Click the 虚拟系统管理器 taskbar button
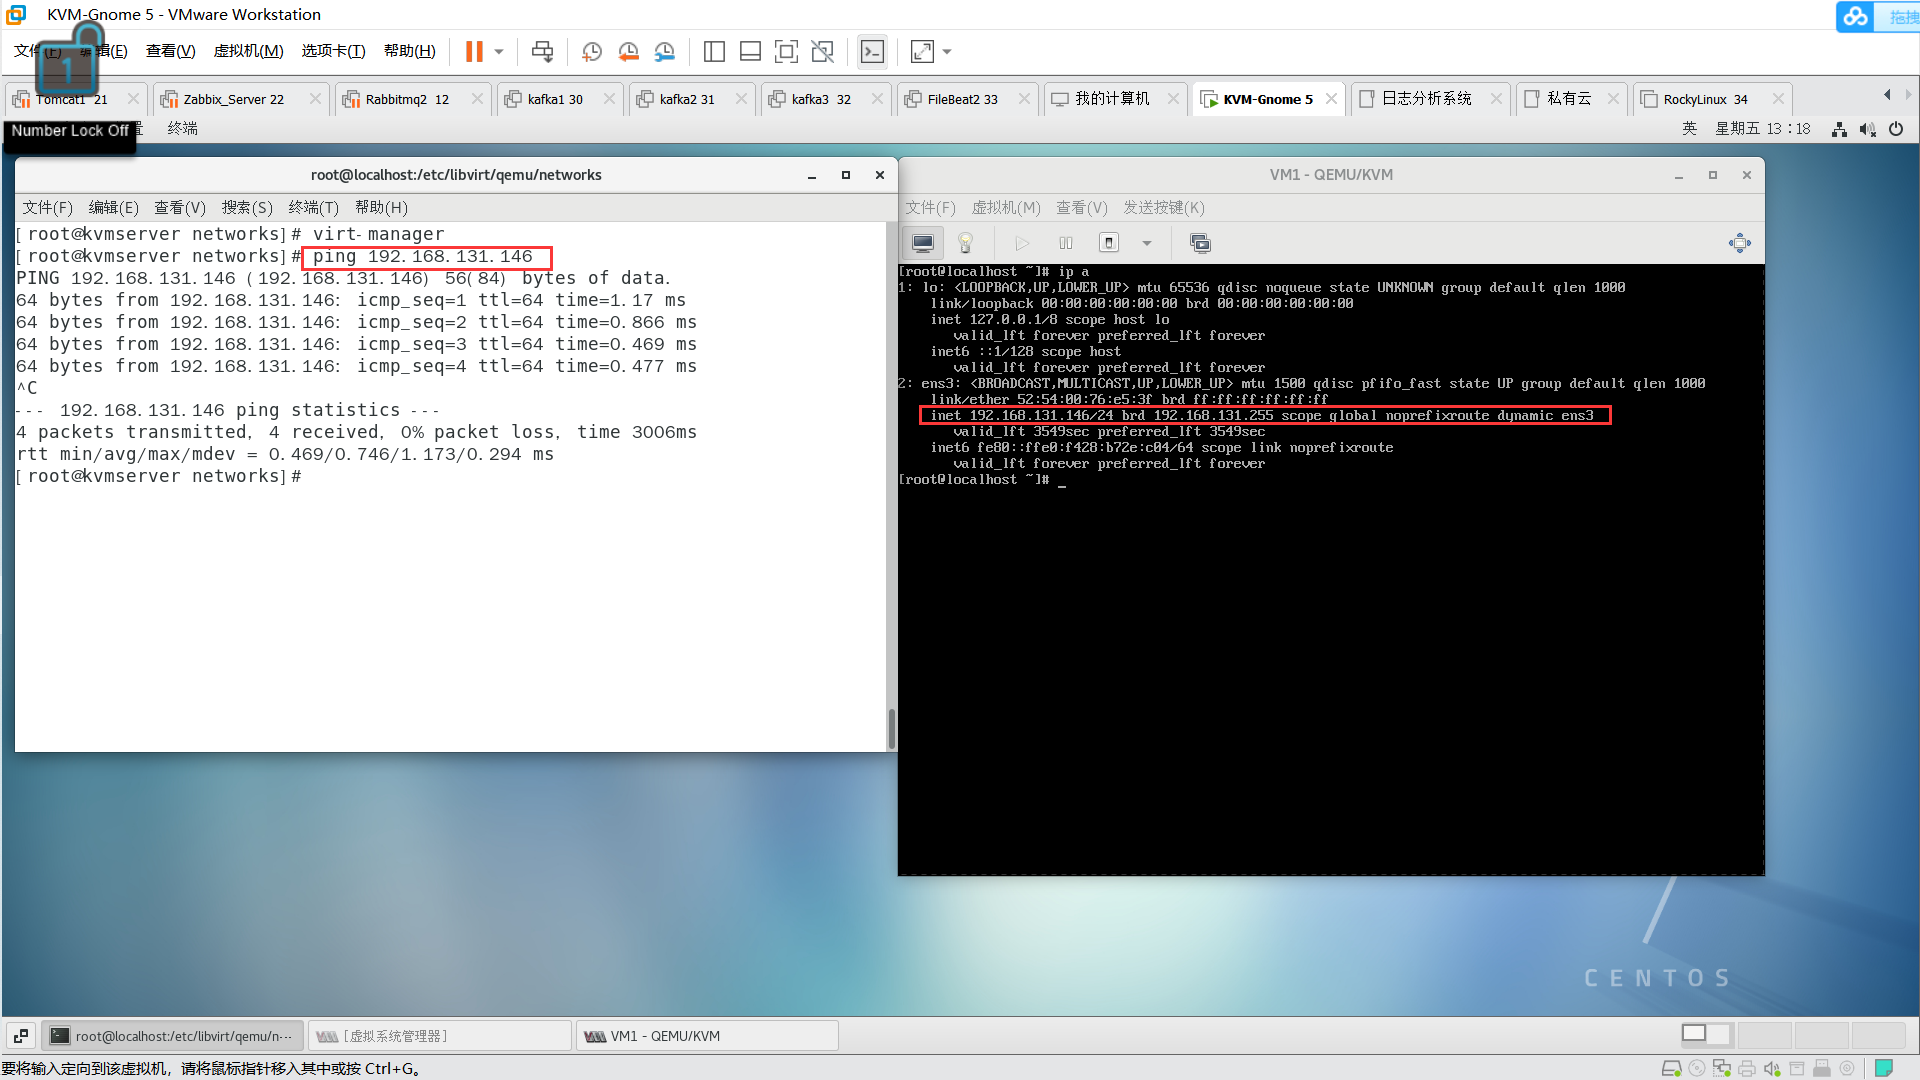 439,1036
